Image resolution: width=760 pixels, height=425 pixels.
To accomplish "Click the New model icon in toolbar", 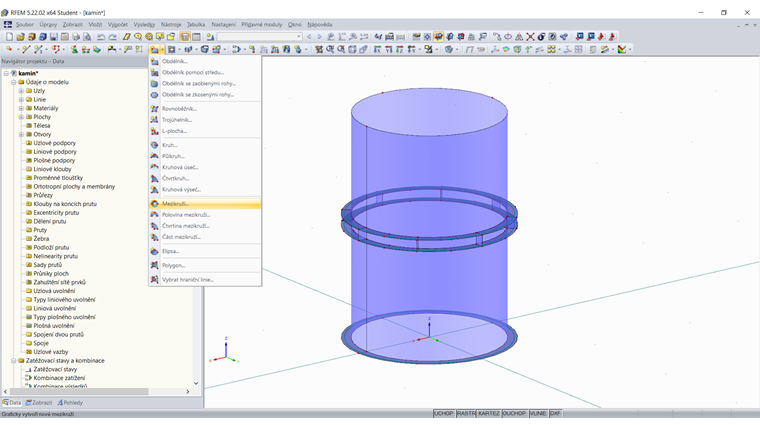I will click(9, 37).
